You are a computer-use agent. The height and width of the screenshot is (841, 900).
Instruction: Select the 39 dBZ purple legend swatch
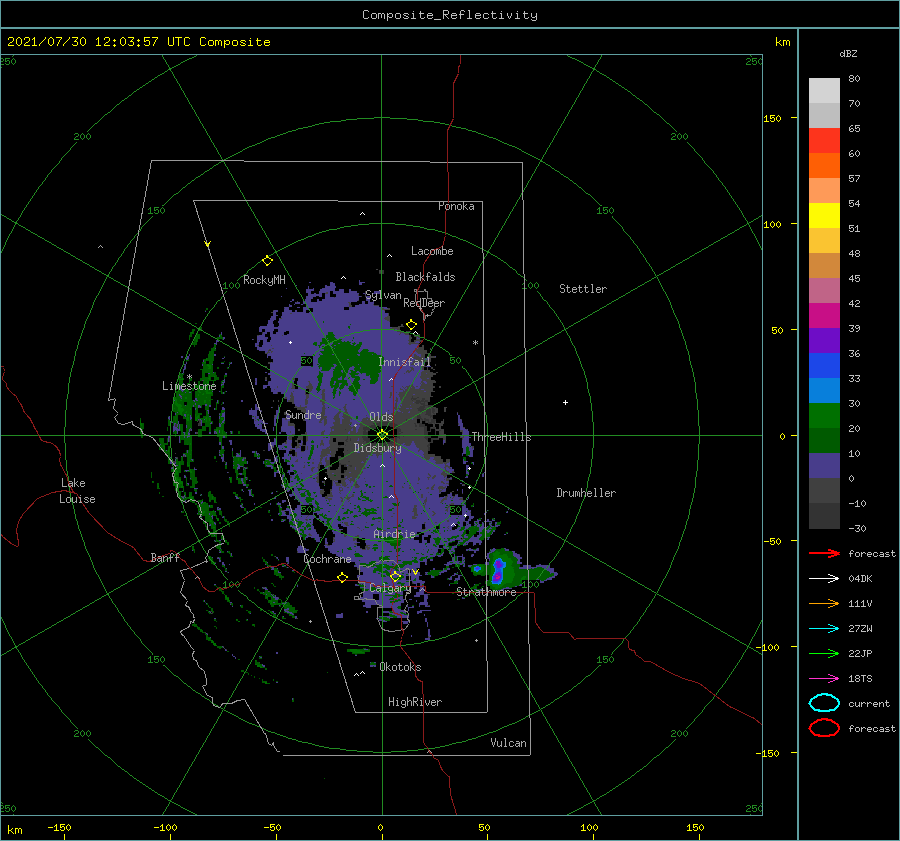click(x=824, y=340)
